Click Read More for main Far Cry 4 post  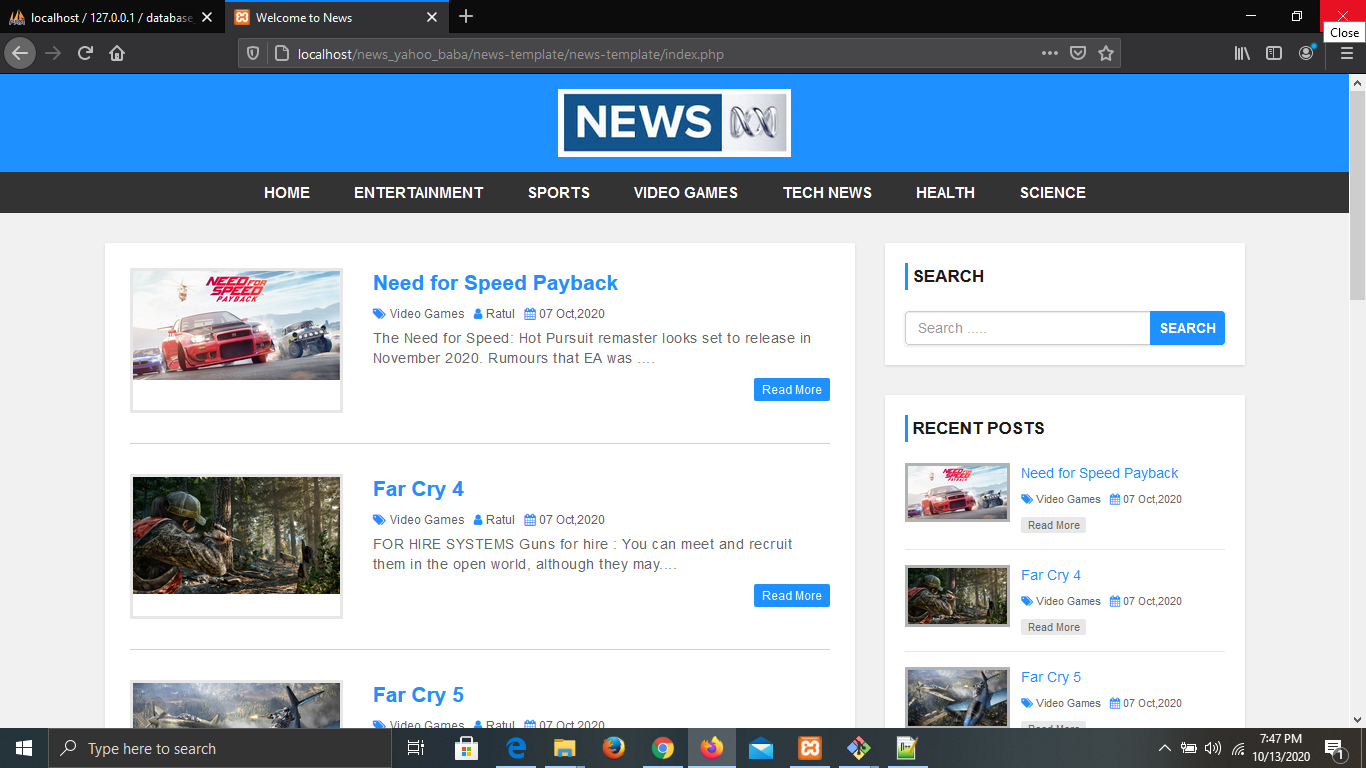(x=792, y=596)
